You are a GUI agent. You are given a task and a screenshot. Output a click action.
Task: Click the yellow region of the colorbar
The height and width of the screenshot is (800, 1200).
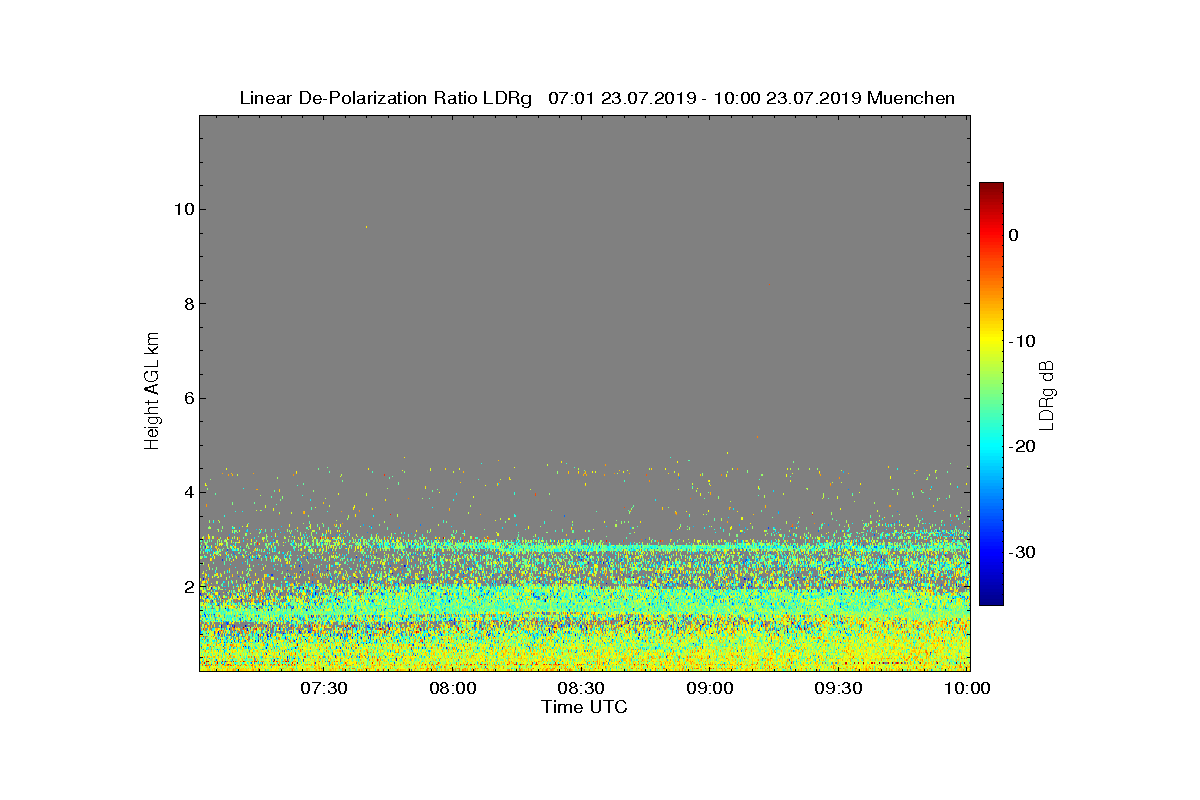pos(991,341)
